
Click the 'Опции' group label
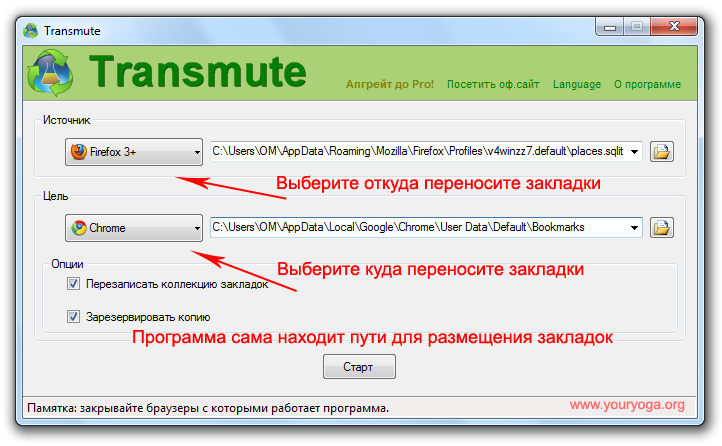click(67, 264)
